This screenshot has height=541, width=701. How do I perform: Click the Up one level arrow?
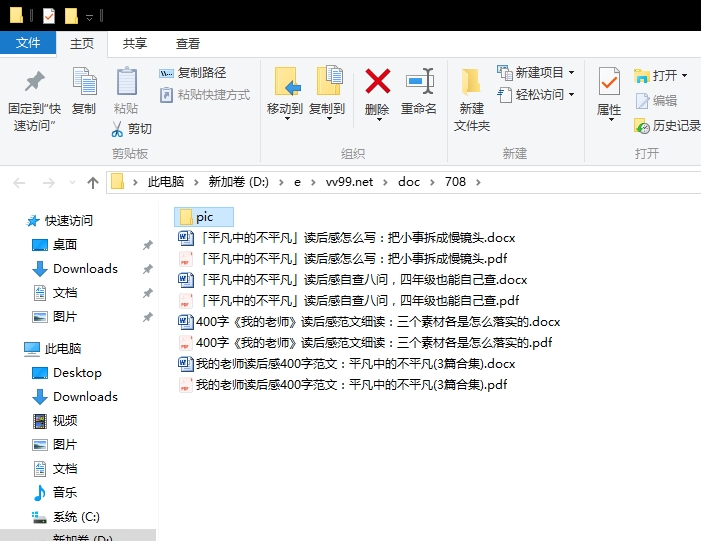[93, 182]
